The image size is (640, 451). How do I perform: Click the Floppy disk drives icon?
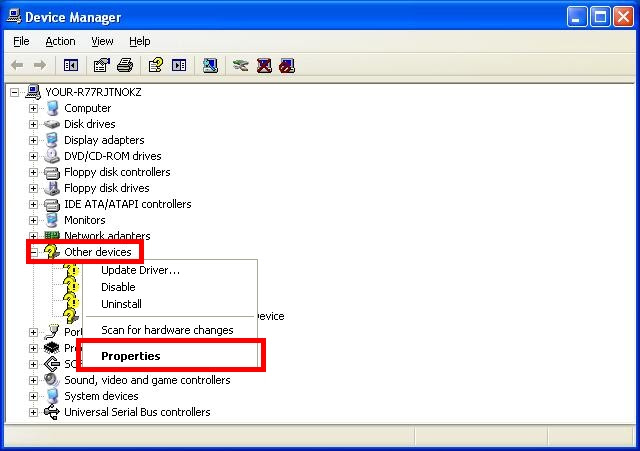tap(52, 188)
